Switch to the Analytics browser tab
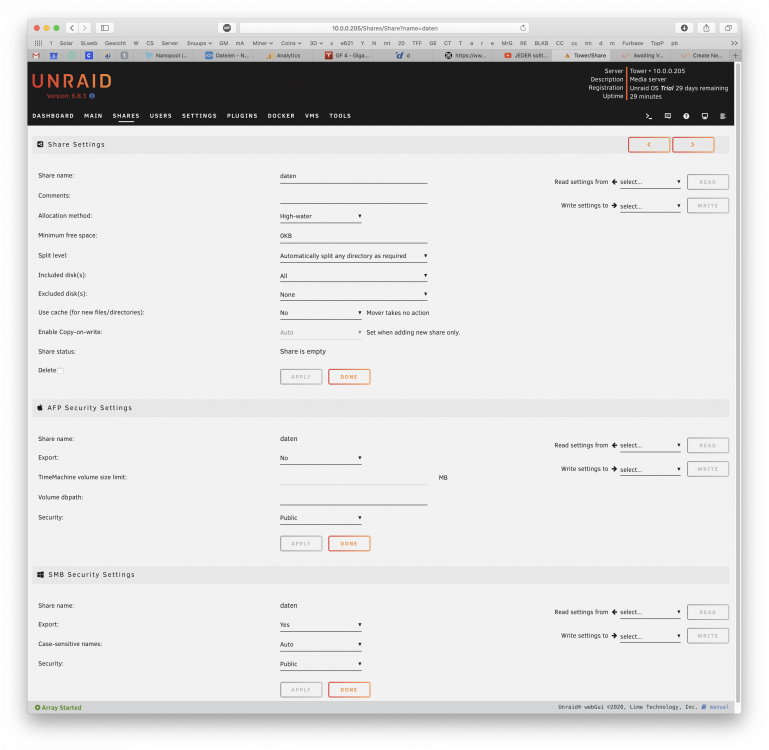Screen dimensions: 769x750 pyautogui.click(x=283, y=55)
